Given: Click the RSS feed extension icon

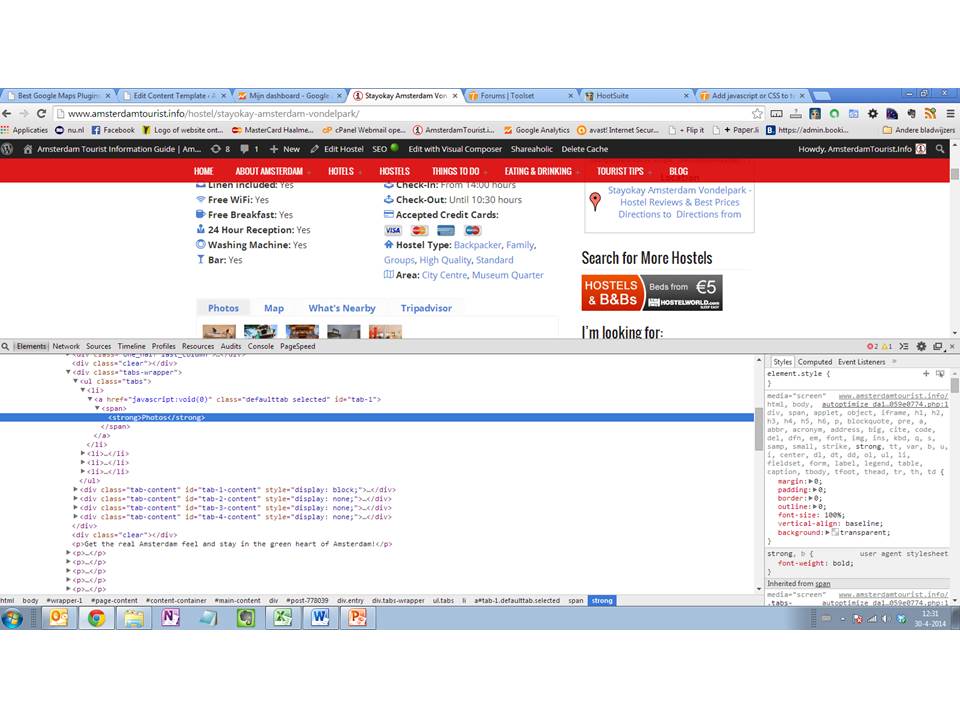Looking at the screenshot, I should pyautogui.click(x=931, y=113).
